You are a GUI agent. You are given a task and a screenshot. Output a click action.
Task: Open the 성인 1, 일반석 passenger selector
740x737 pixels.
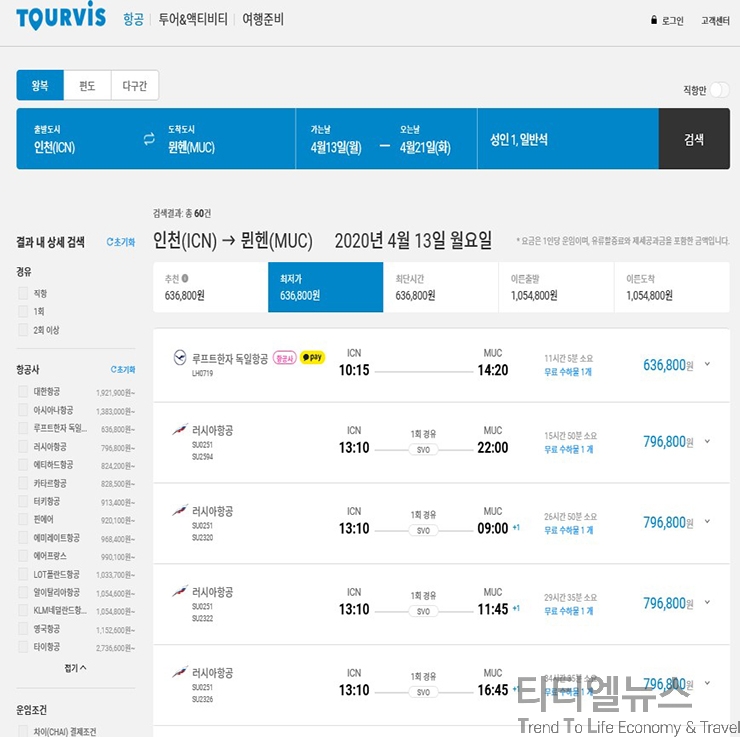point(568,139)
